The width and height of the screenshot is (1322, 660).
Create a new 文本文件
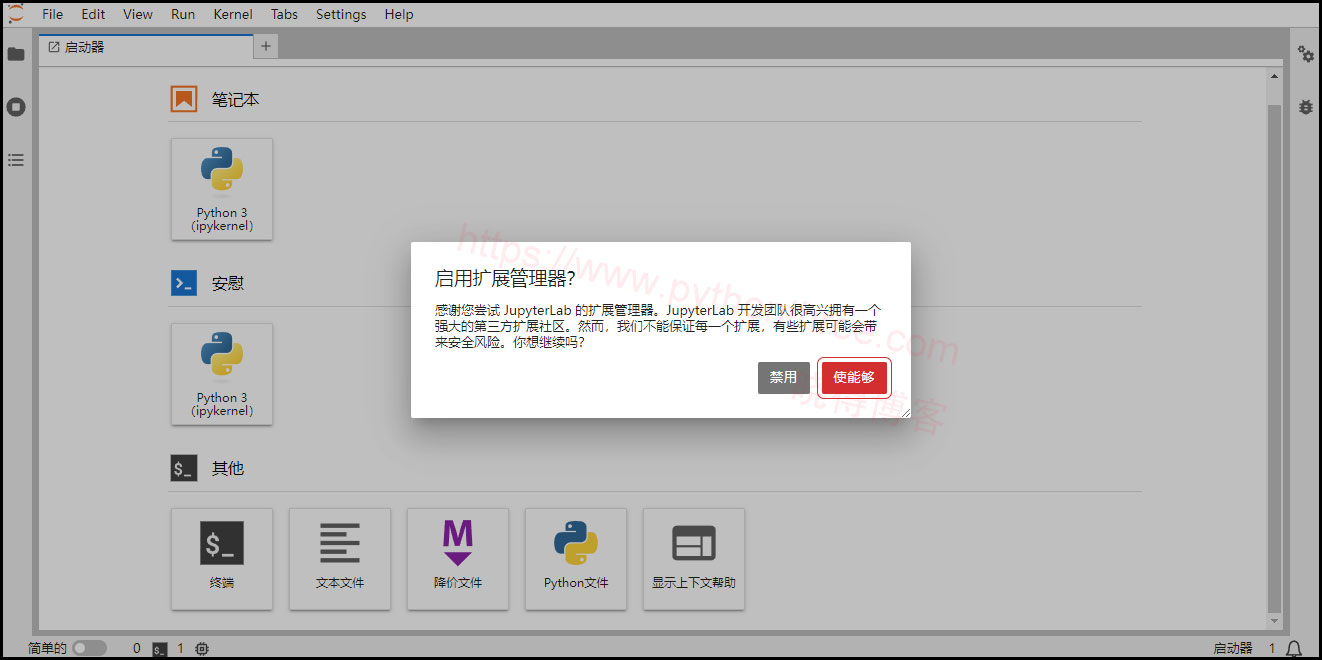[340, 559]
